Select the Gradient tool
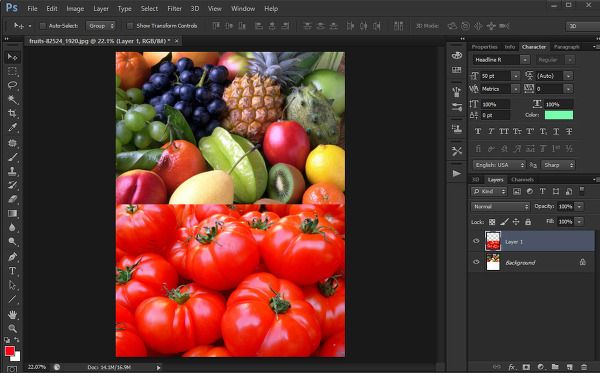This screenshot has width=600, height=373. click(x=12, y=213)
